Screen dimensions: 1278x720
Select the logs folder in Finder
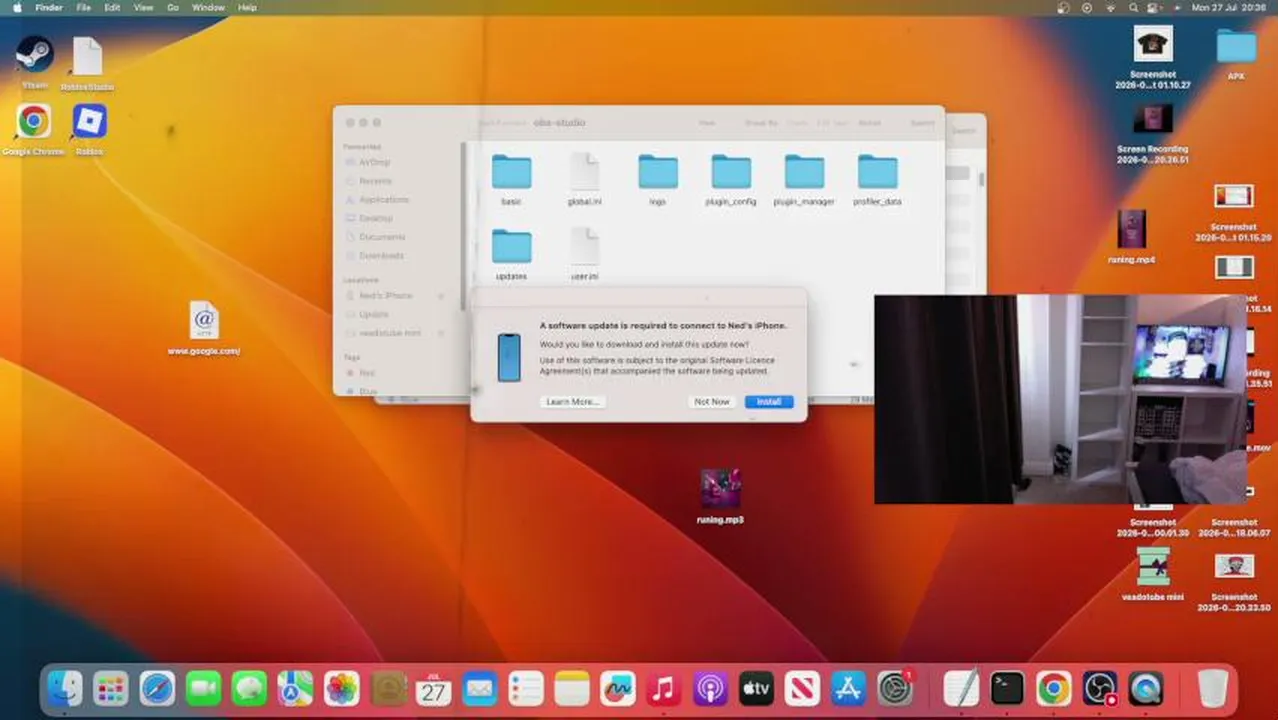coord(658,180)
